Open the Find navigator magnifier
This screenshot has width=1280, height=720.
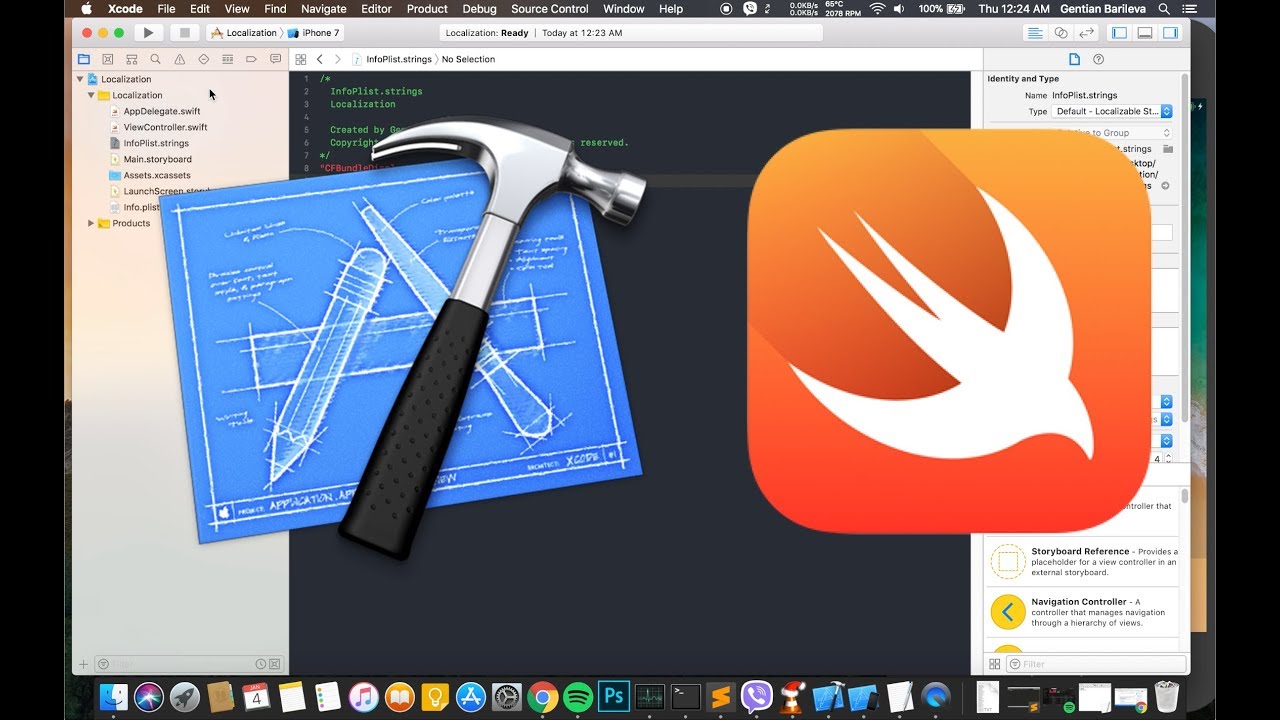click(x=155, y=59)
